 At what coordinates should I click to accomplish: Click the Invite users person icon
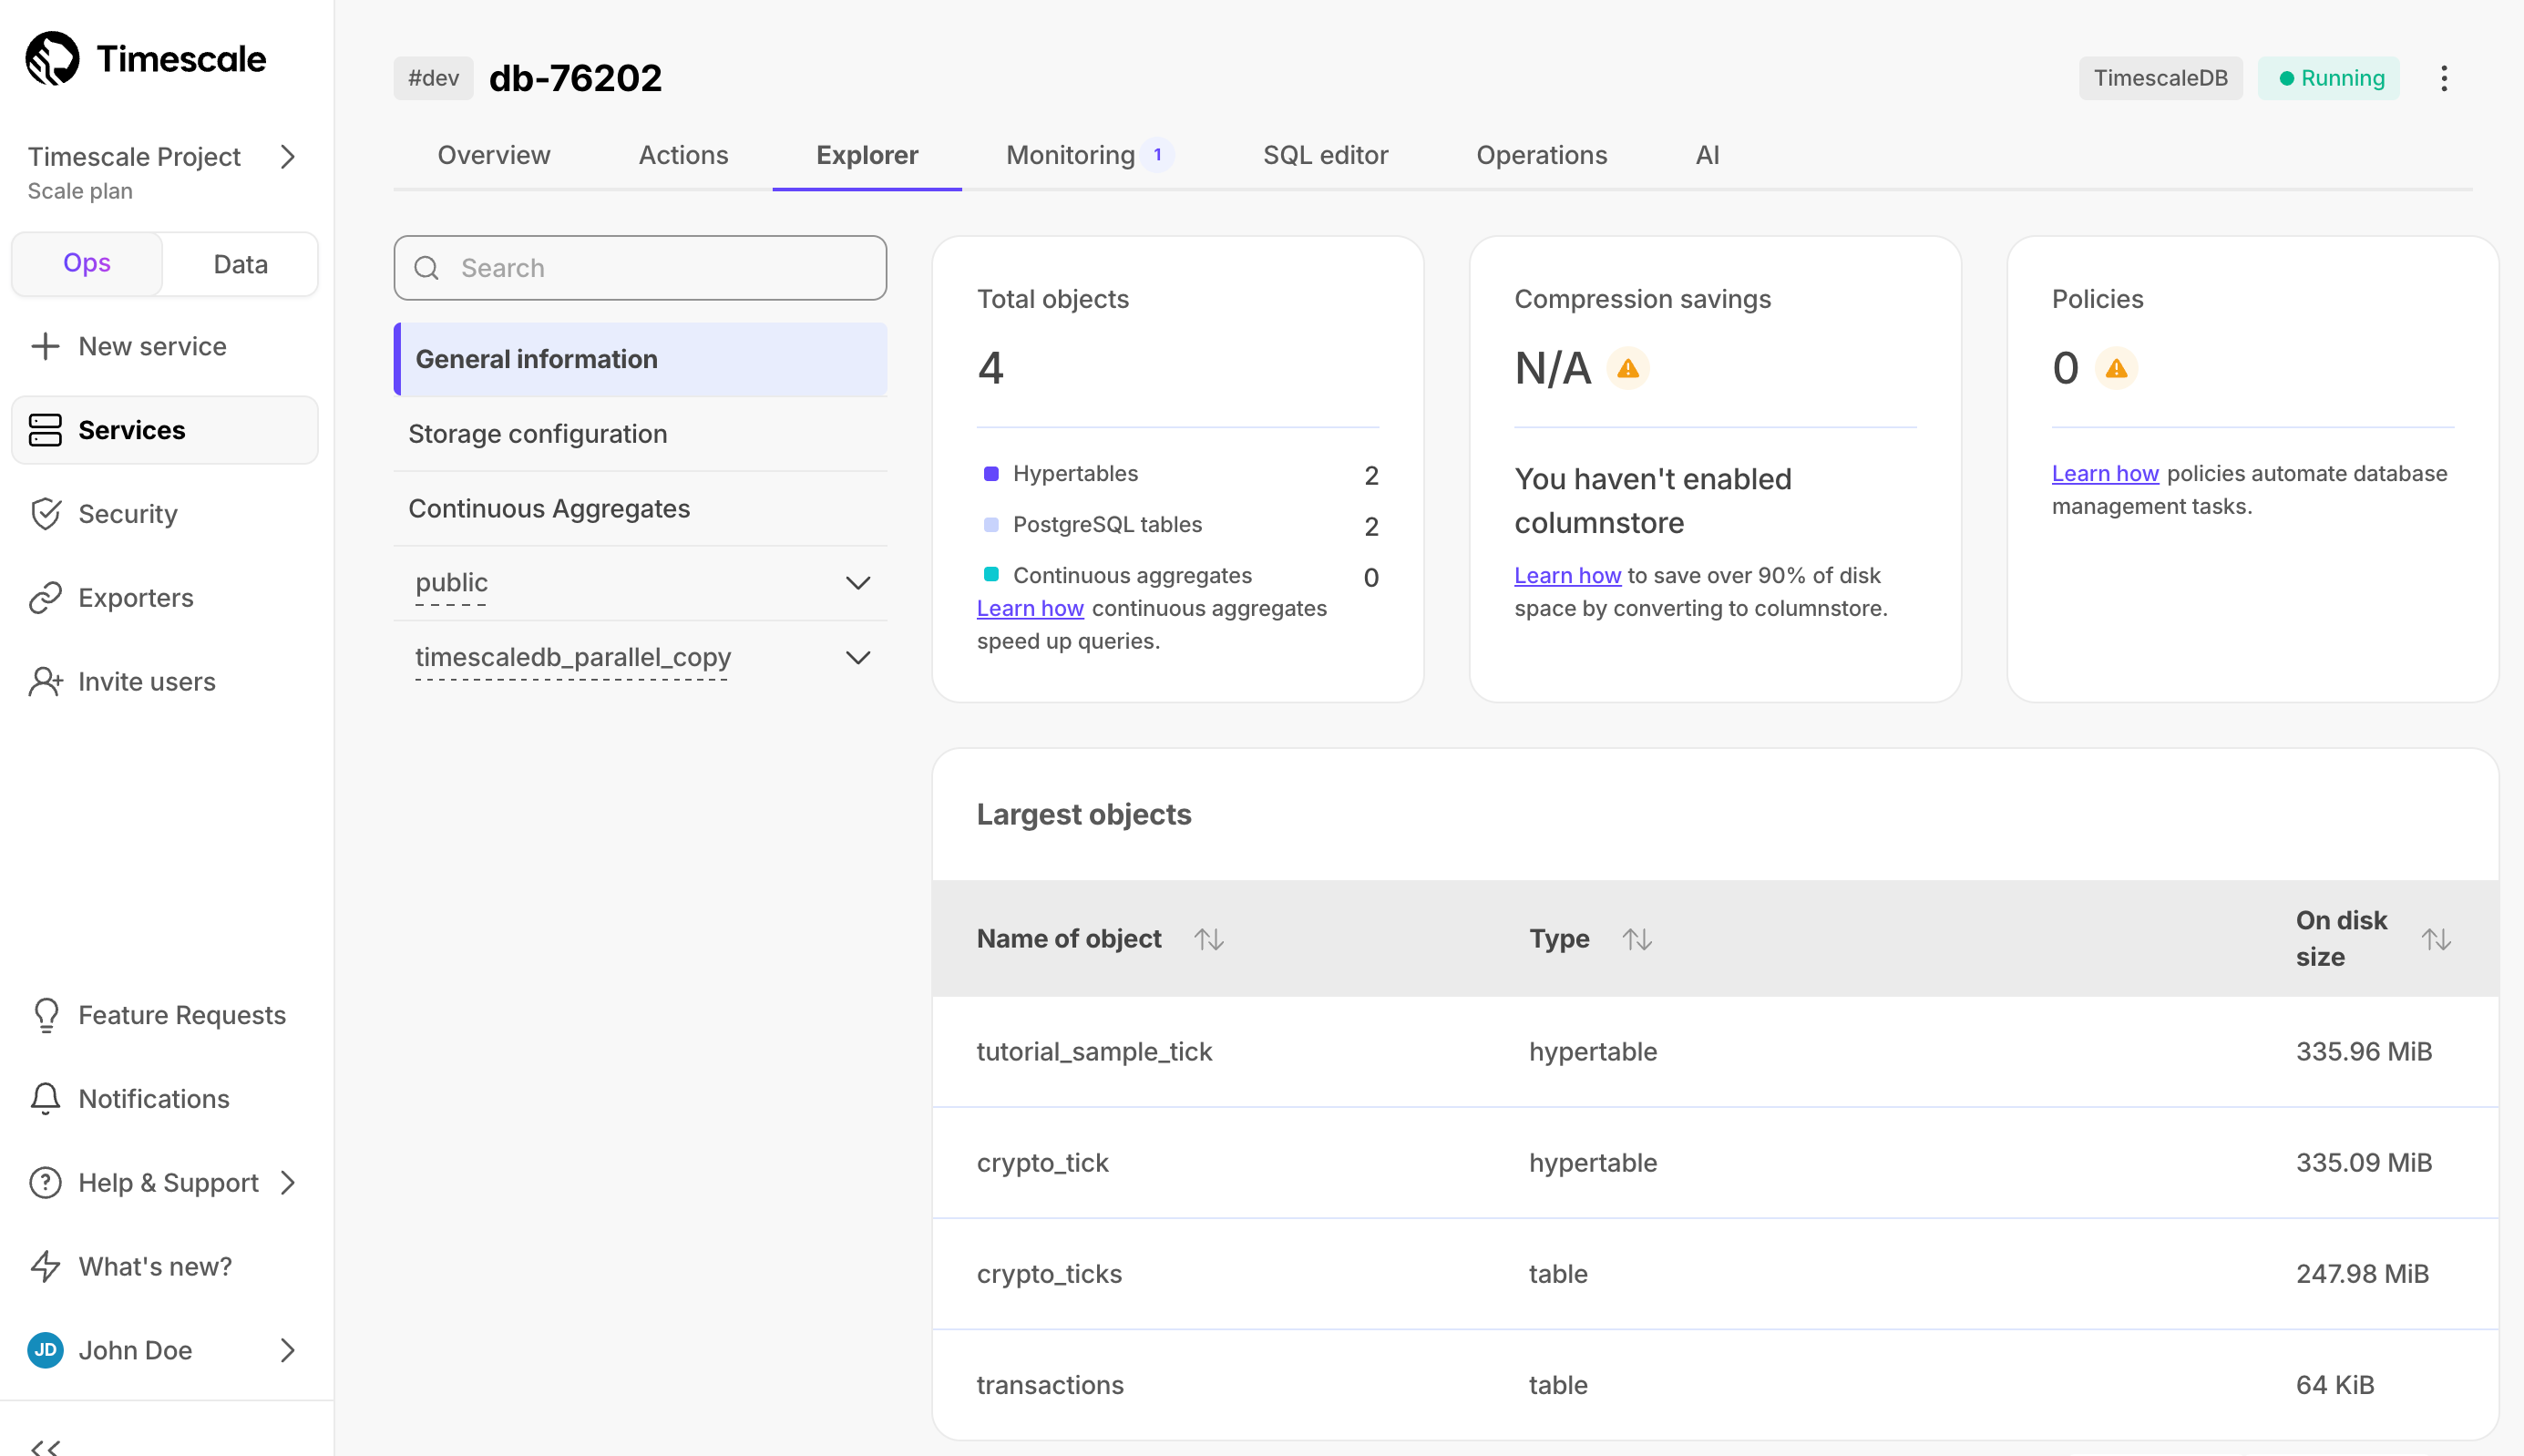pos(45,682)
